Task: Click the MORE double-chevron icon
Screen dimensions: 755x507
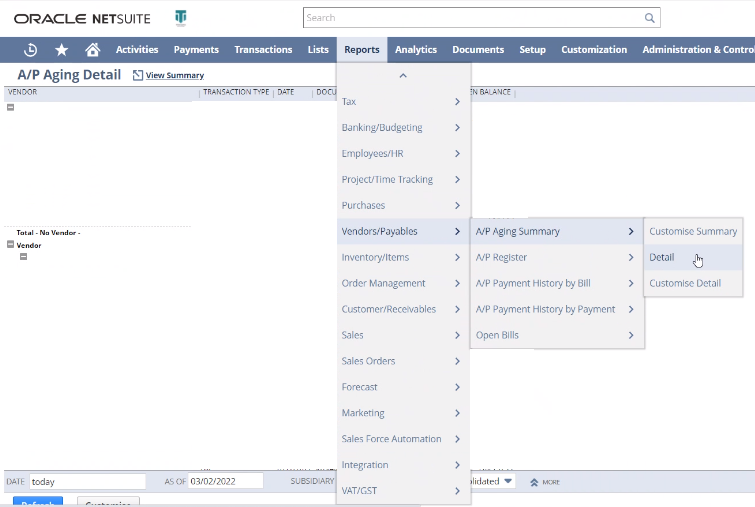Action: [534, 482]
